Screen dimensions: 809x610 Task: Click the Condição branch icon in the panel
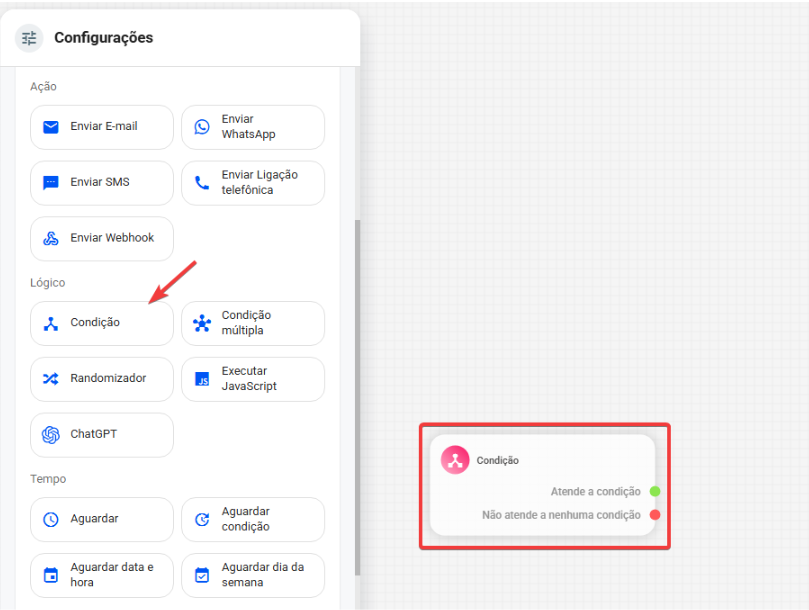tap(51, 323)
